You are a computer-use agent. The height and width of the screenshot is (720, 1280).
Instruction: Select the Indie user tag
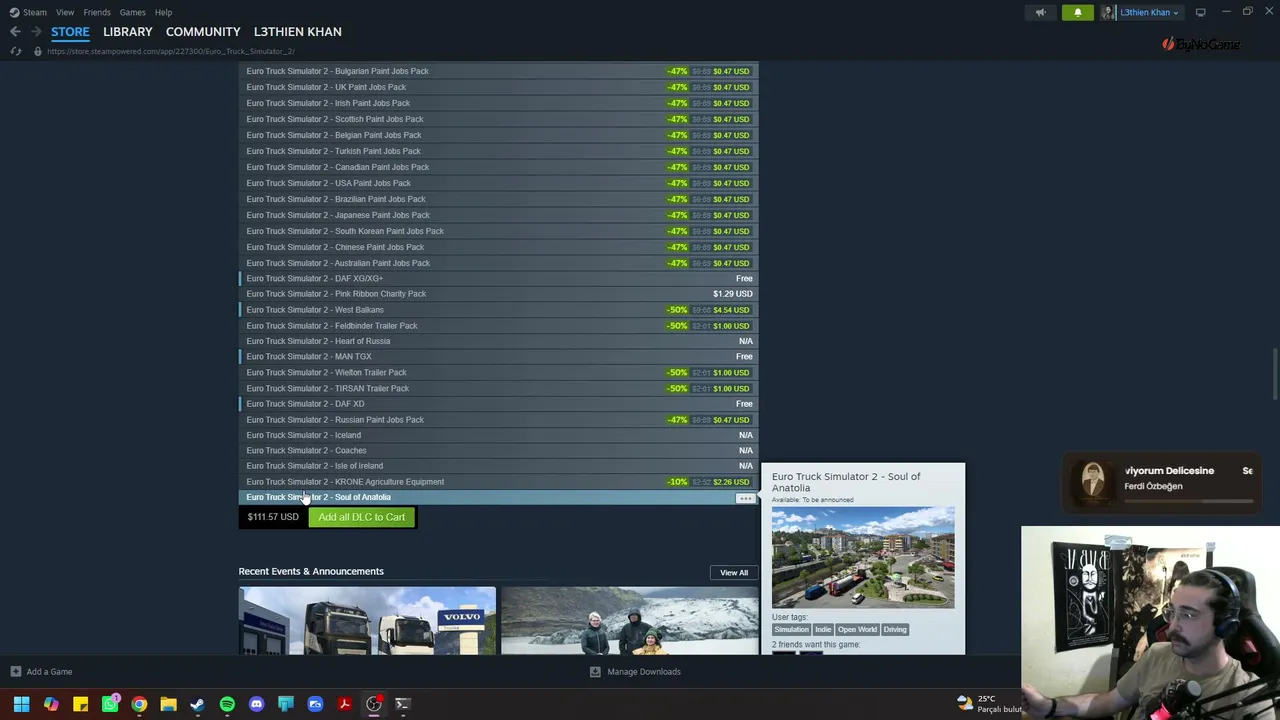coord(823,630)
